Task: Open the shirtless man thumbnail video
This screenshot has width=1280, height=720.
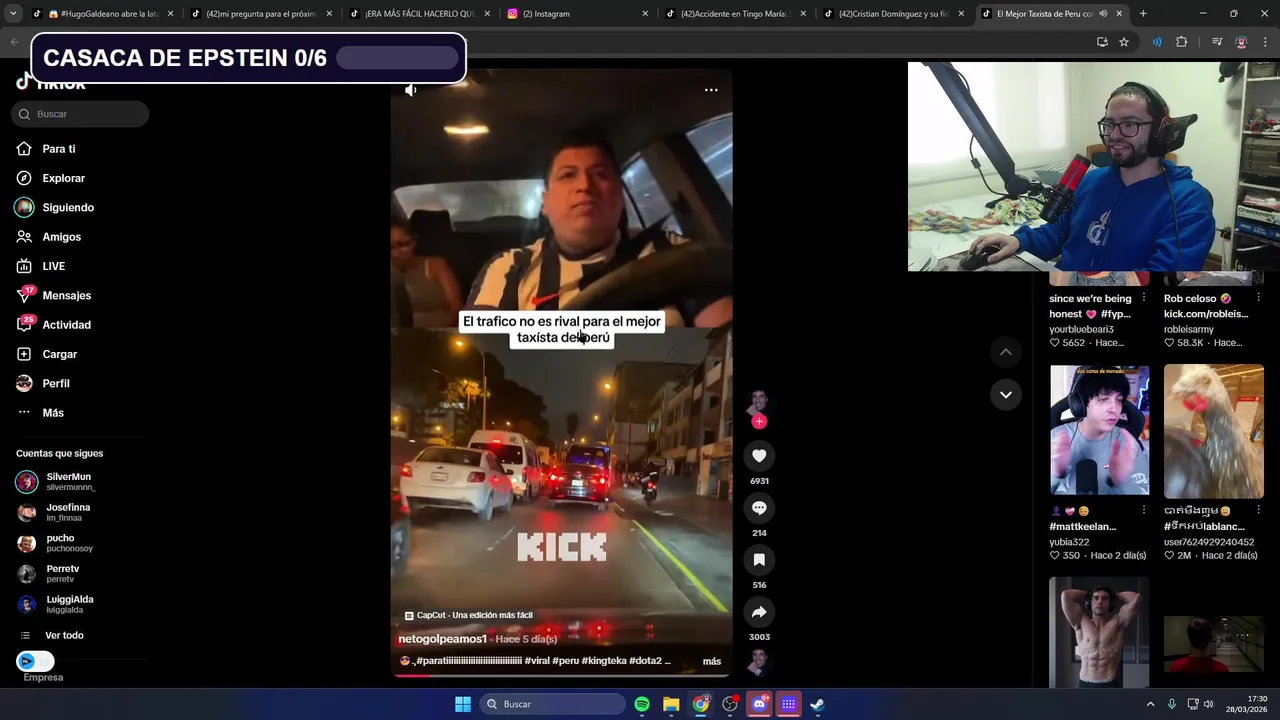Action: click(1099, 632)
